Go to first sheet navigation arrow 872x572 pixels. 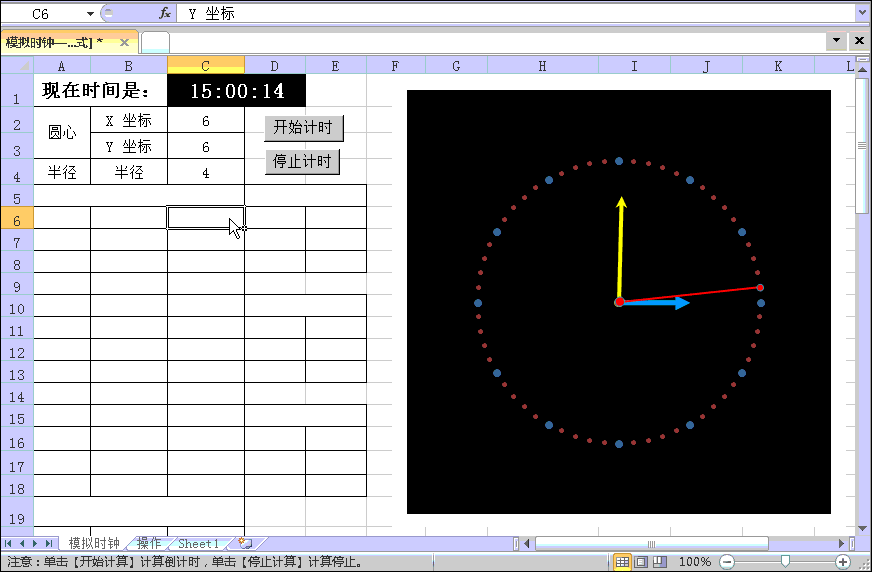(9, 543)
